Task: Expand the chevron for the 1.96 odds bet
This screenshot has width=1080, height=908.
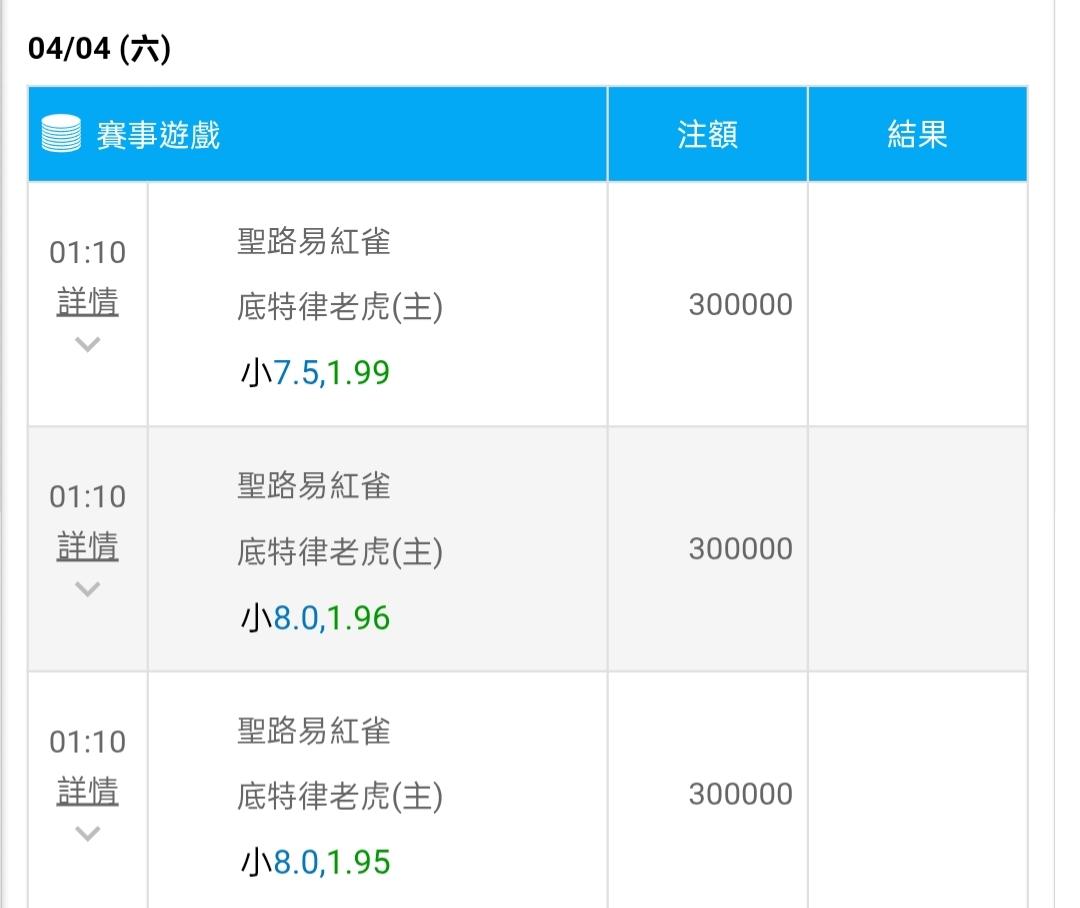Action: [88, 589]
